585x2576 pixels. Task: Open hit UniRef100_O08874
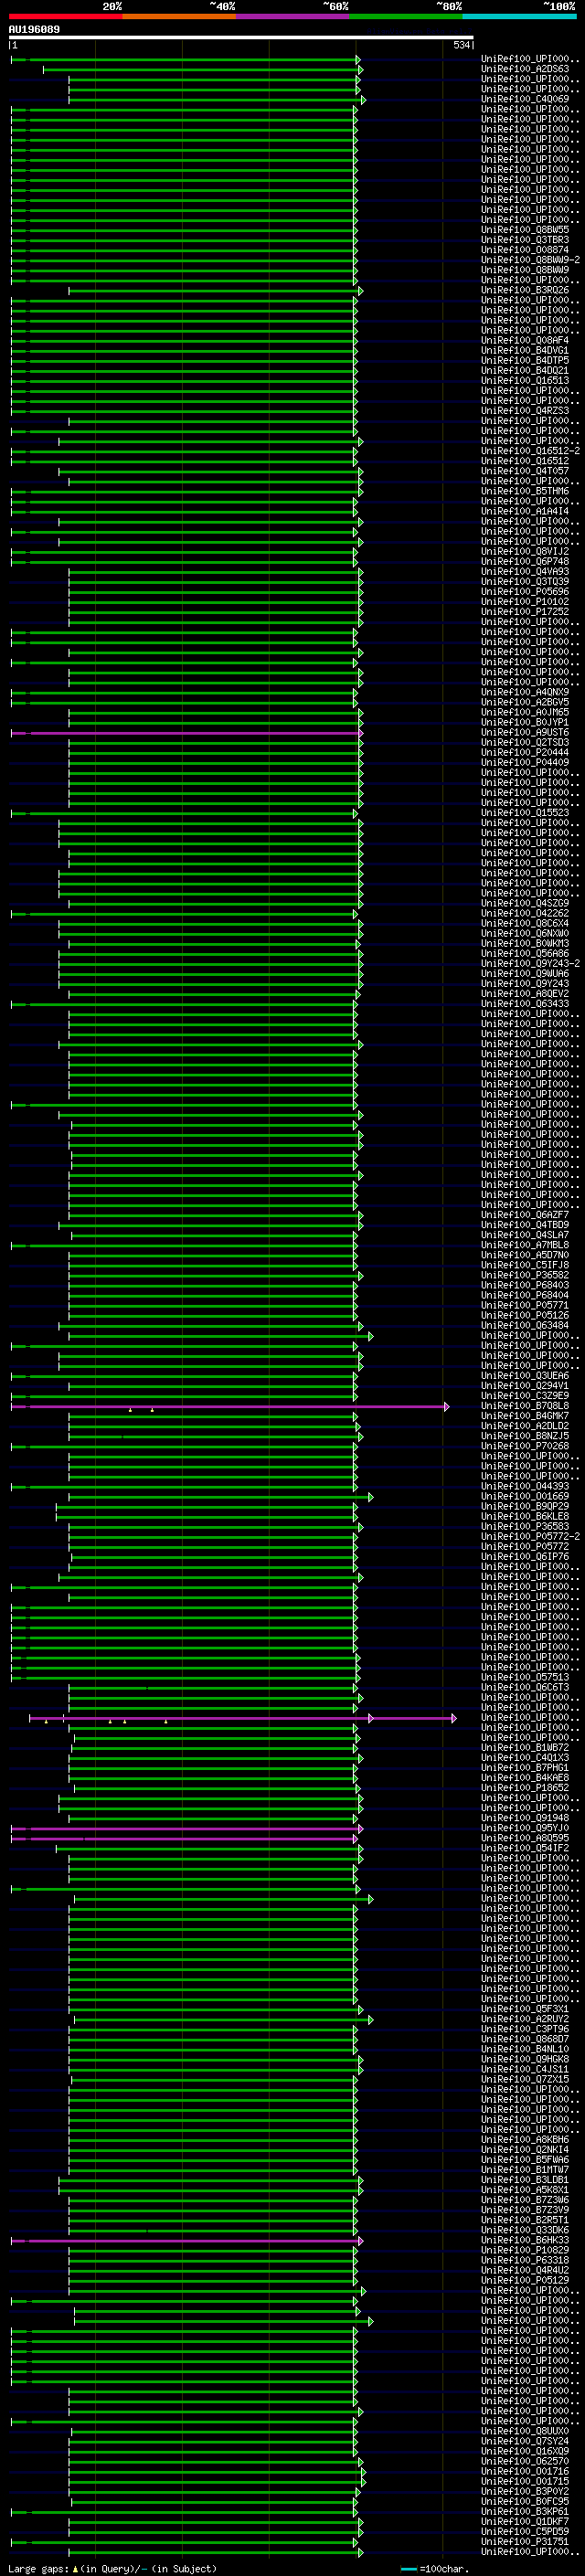coord(525,250)
